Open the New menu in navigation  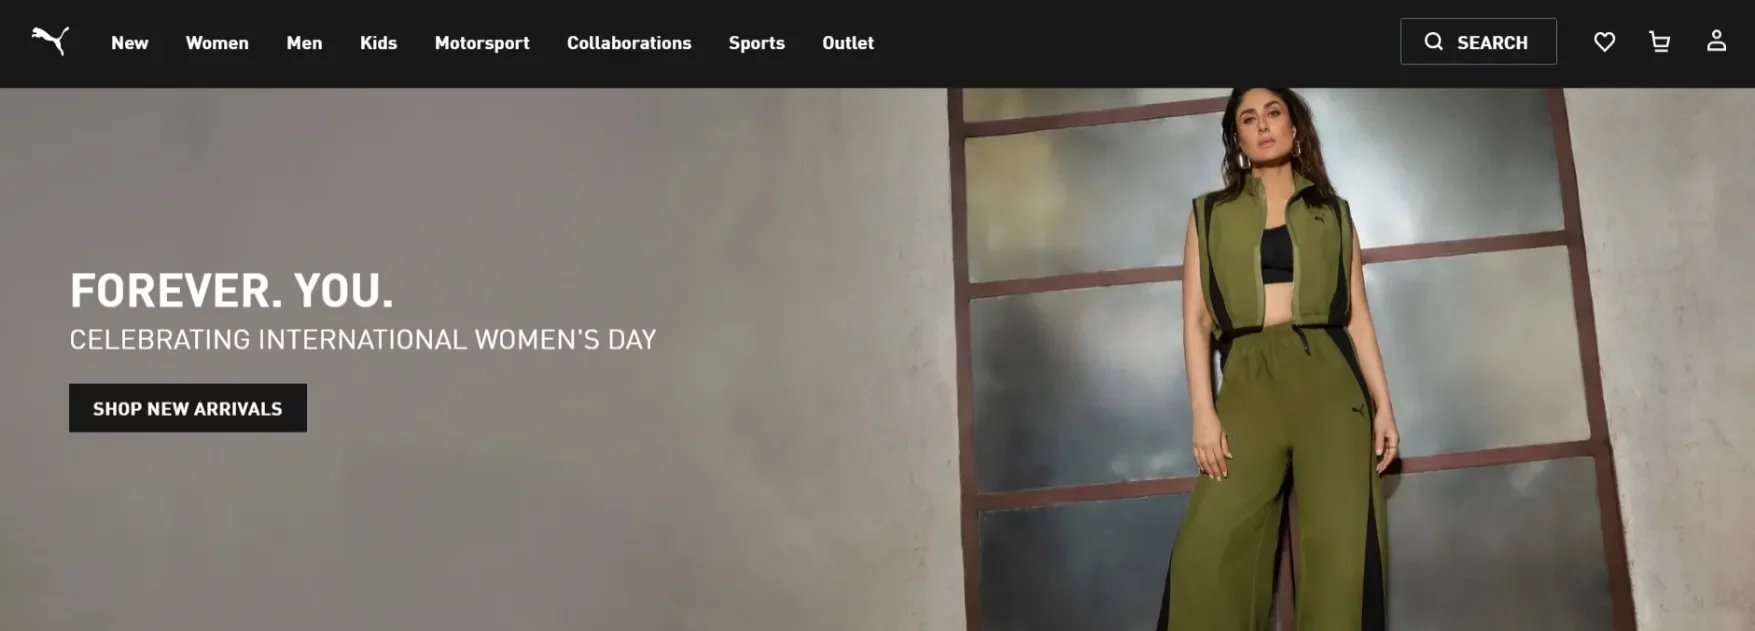coord(130,43)
